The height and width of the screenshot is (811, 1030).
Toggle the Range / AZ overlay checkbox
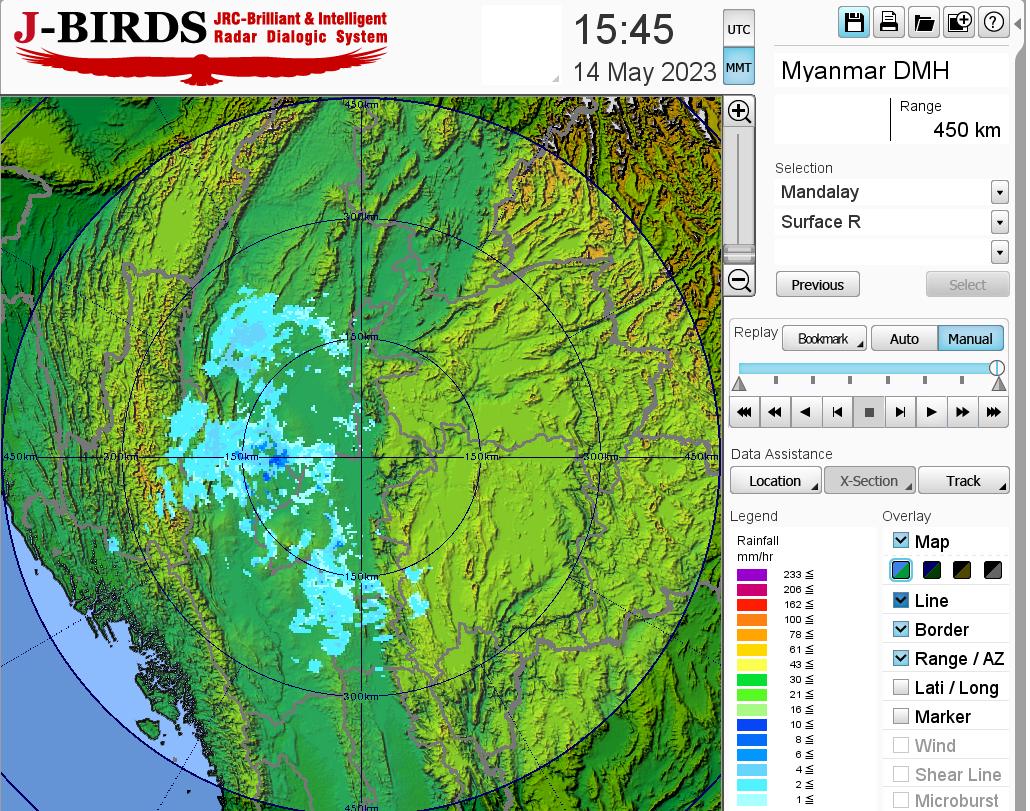(x=901, y=658)
